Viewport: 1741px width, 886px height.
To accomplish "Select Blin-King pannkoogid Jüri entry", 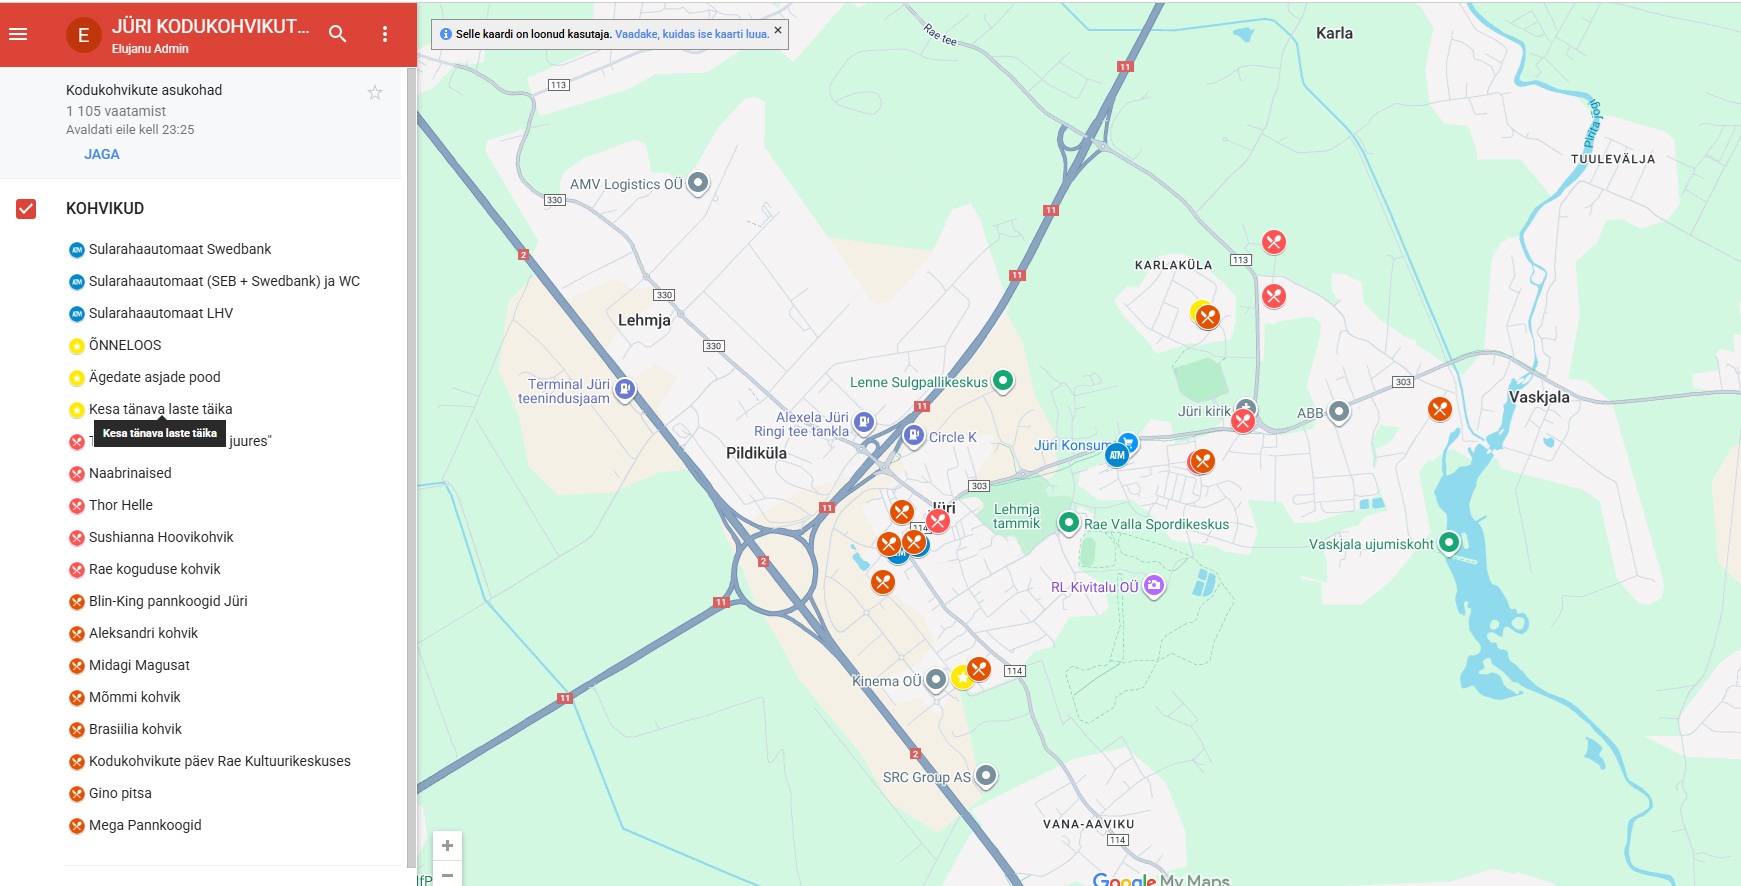I will (168, 601).
